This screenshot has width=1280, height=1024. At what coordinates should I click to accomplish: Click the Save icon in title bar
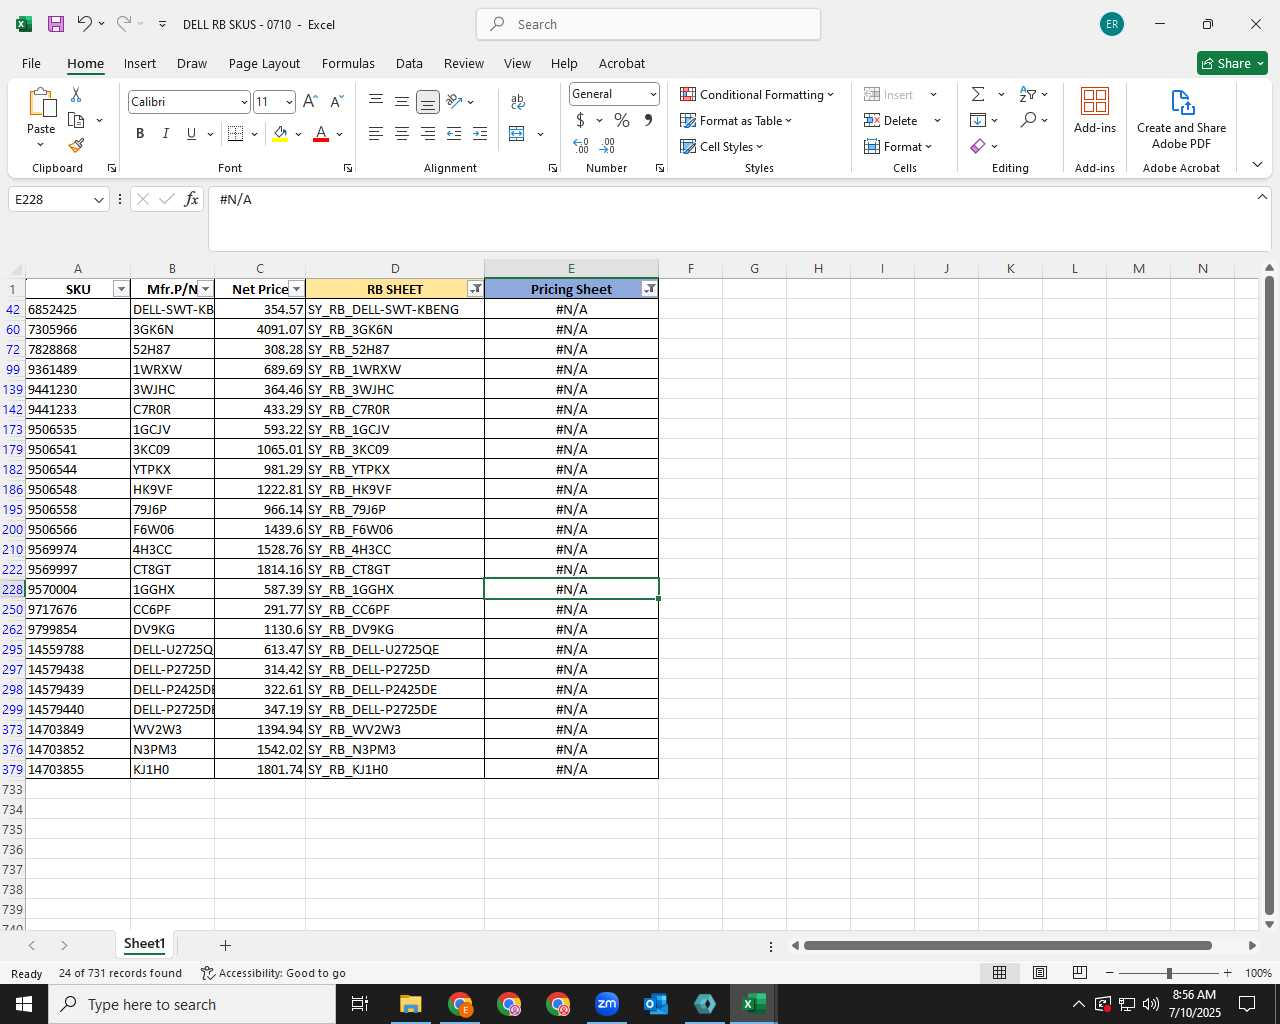(x=56, y=24)
